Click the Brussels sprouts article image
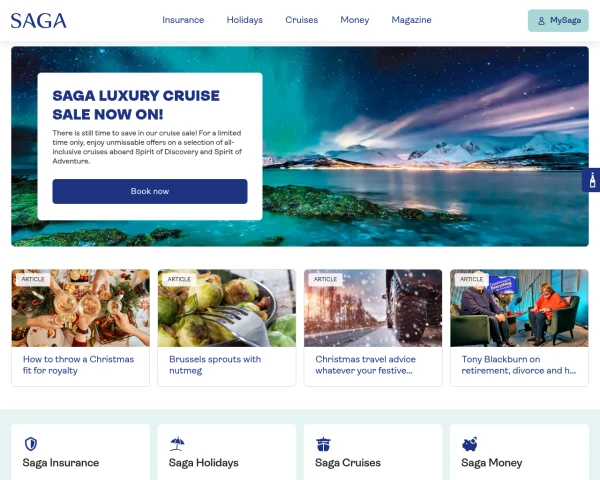The image size is (600, 480). [227, 308]
